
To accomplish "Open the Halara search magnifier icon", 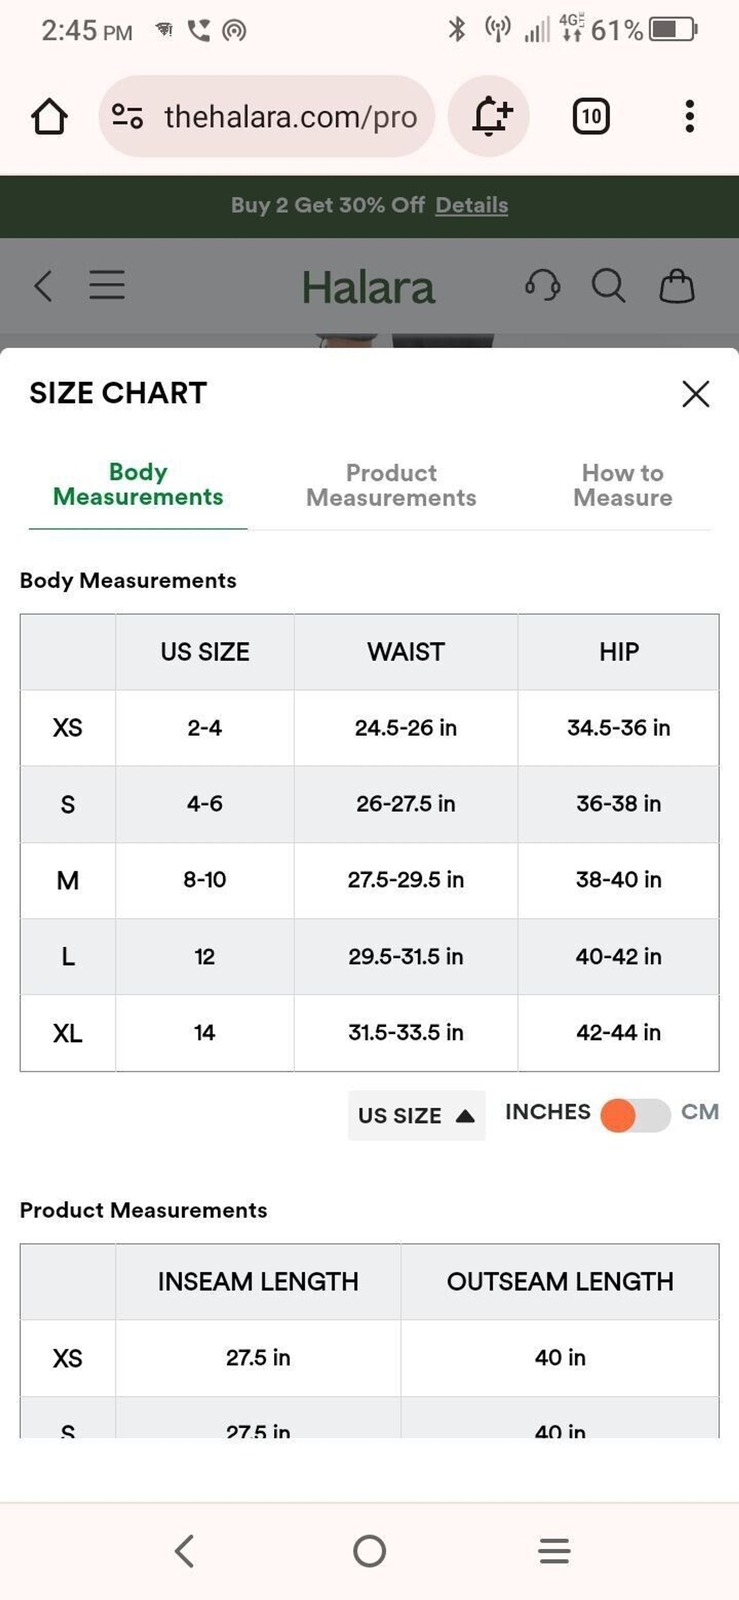I will [x=608, y=286].
